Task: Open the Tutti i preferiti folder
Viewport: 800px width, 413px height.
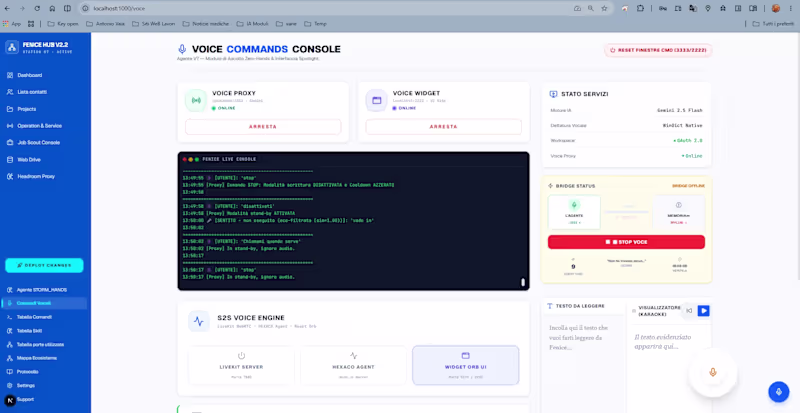Action: coord(773,24)
